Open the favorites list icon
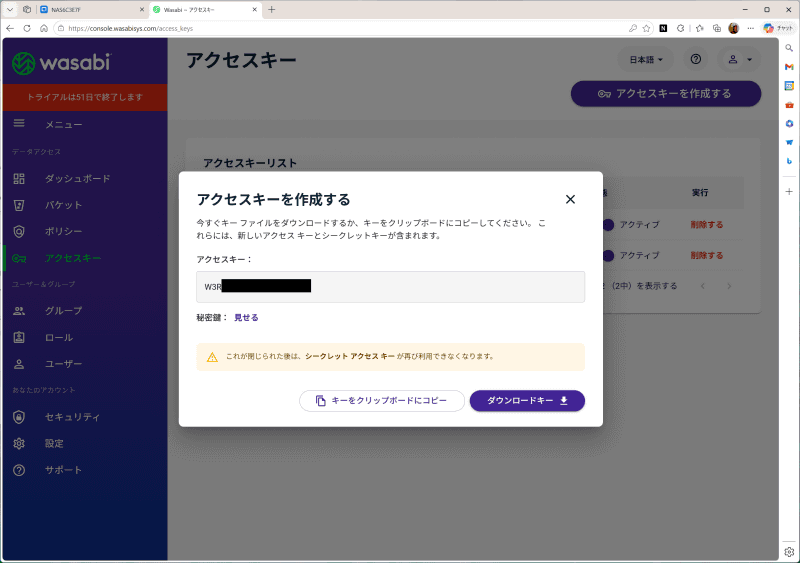Viewport: 800px width, 563px height. pyautogui.click(x=699, y=29)
